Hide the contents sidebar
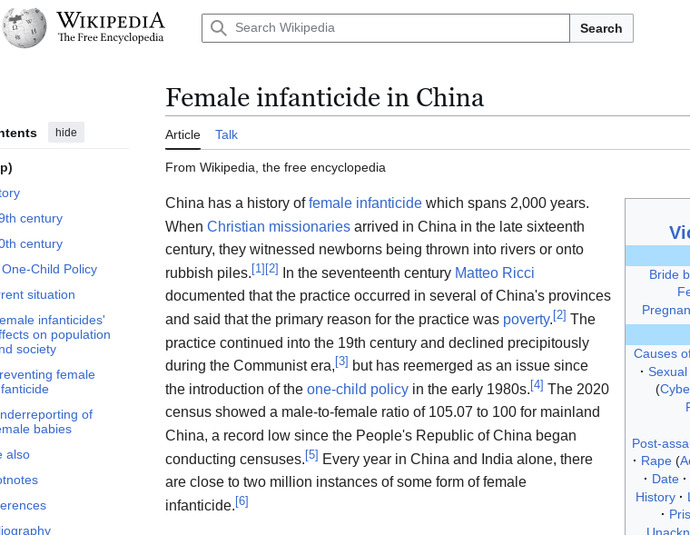The image size is (690, 535). tap(66, 132)
